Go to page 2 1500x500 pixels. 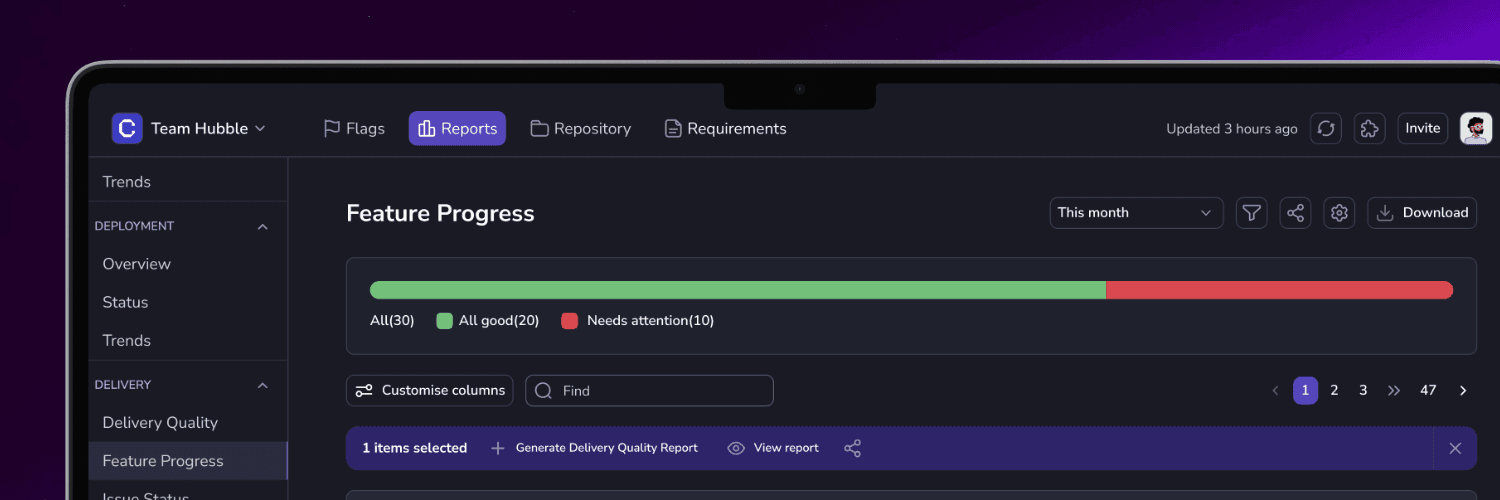[1334, 390]
